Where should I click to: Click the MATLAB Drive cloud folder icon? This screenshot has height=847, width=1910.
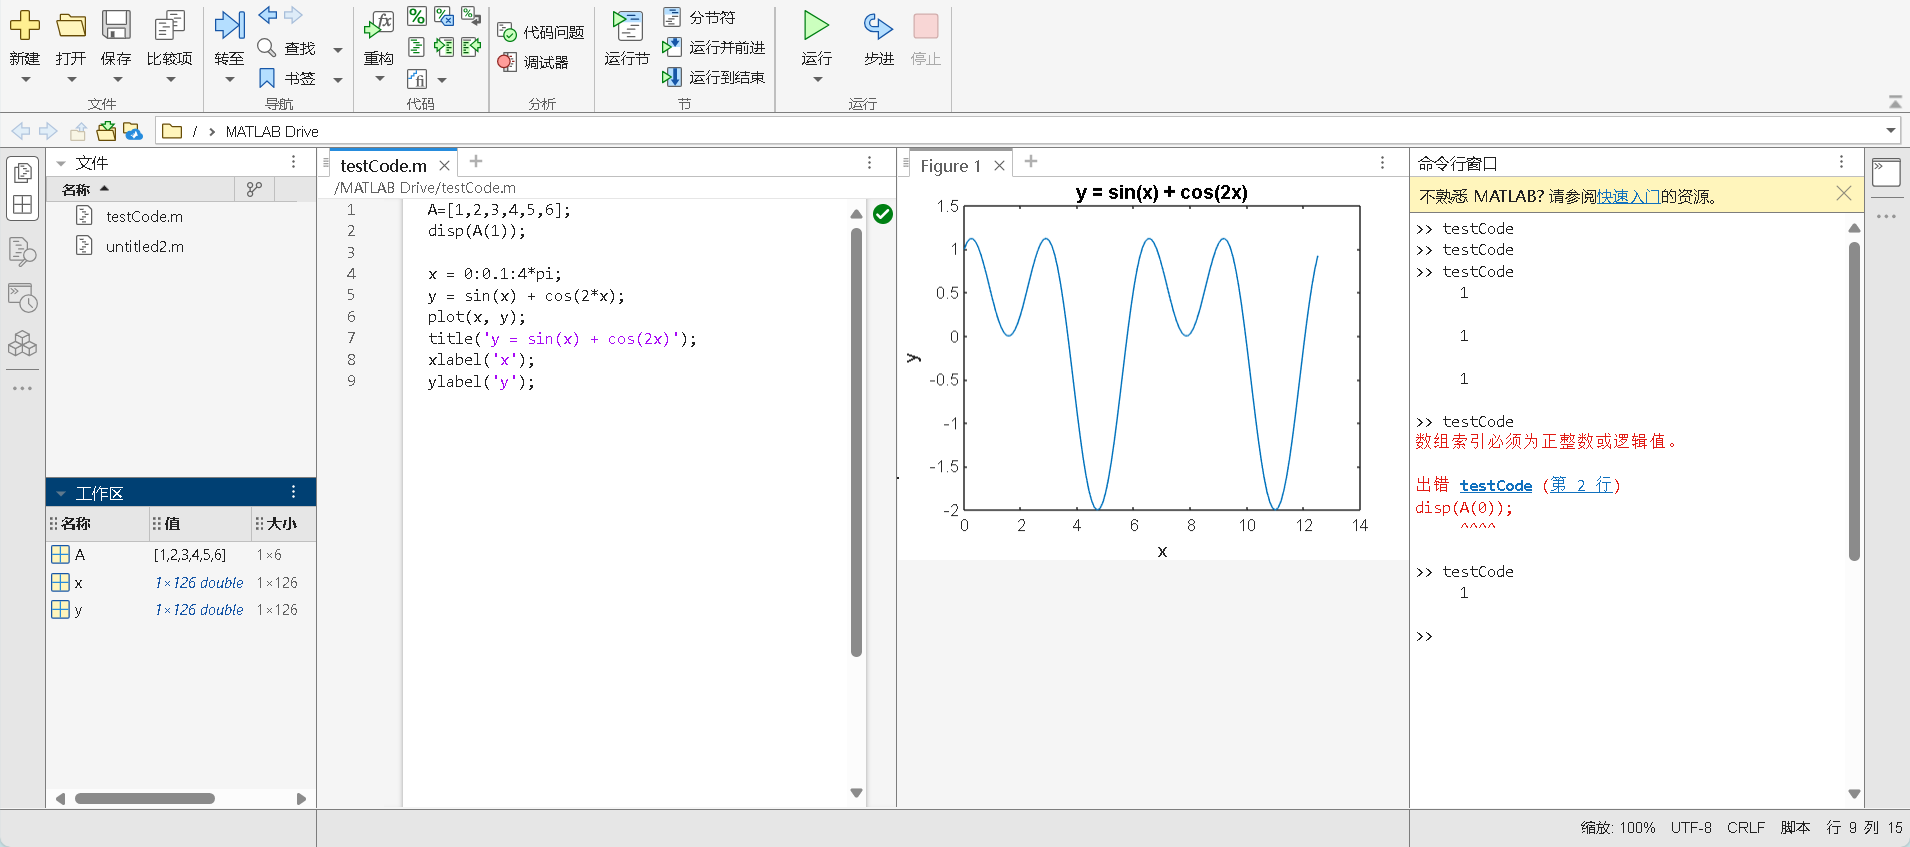coord(133,131)
